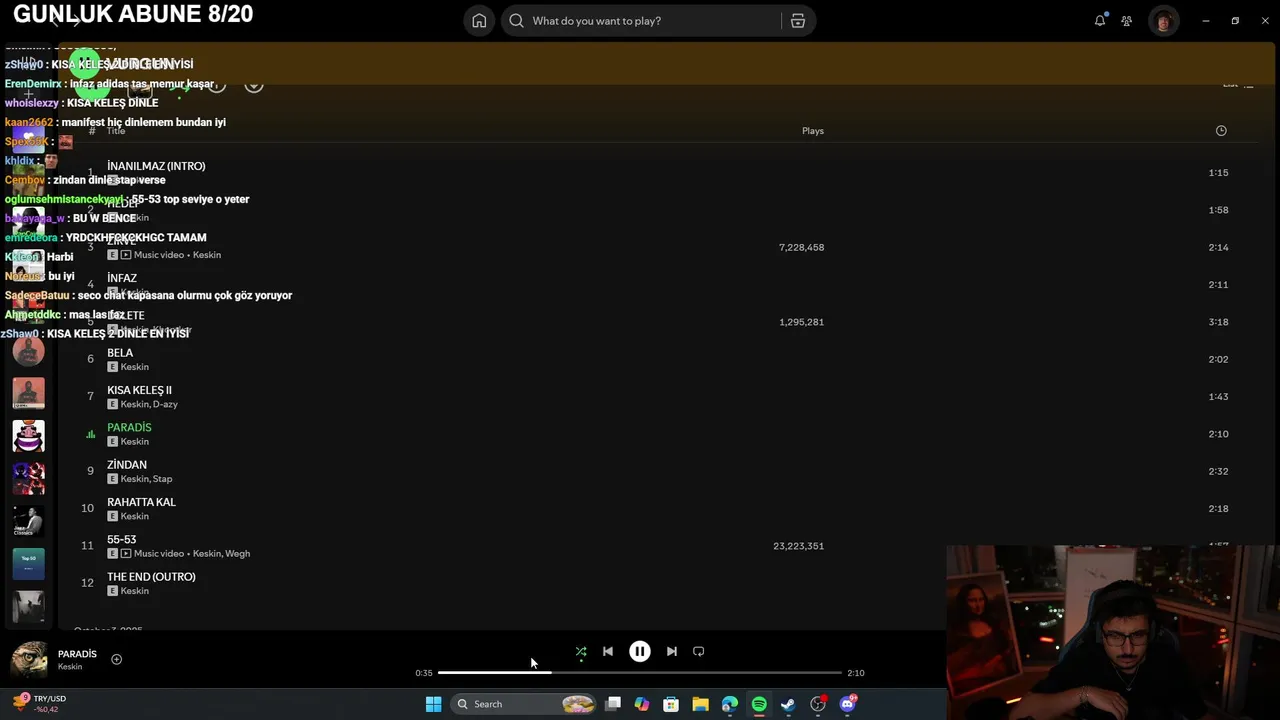Click the Music video icon on ZİRVE row
The height and width of the screenshot is (720, 1280).
(126, 255)
